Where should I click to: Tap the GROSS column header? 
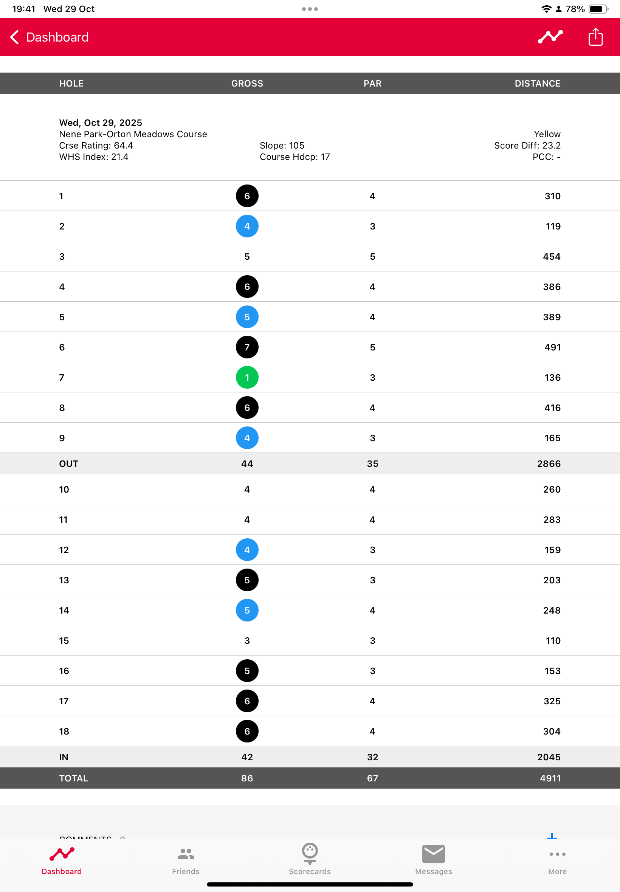pos(247,84)
